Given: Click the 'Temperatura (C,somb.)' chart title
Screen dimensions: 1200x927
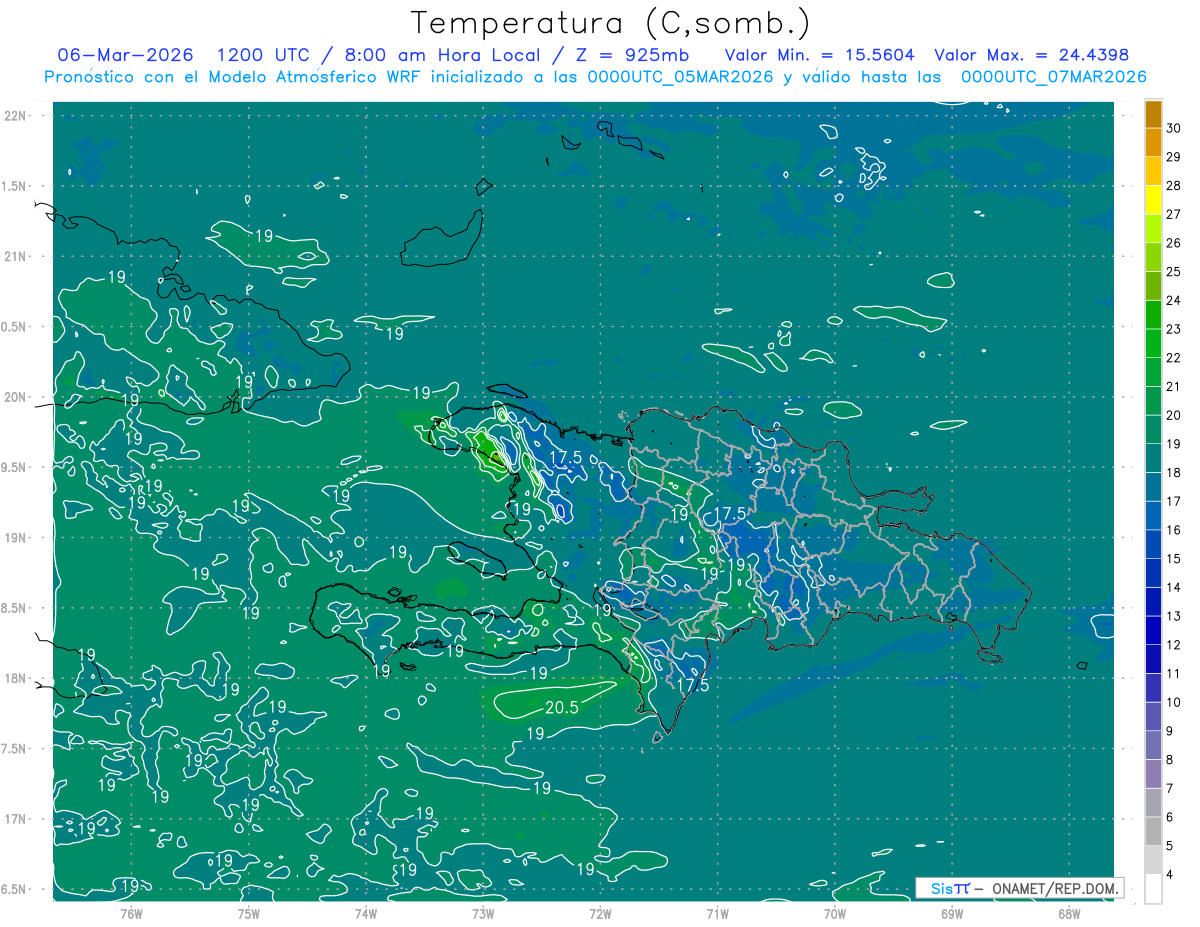Looking at the screenshot, I should pyautogui.click(x=611, y=23).
